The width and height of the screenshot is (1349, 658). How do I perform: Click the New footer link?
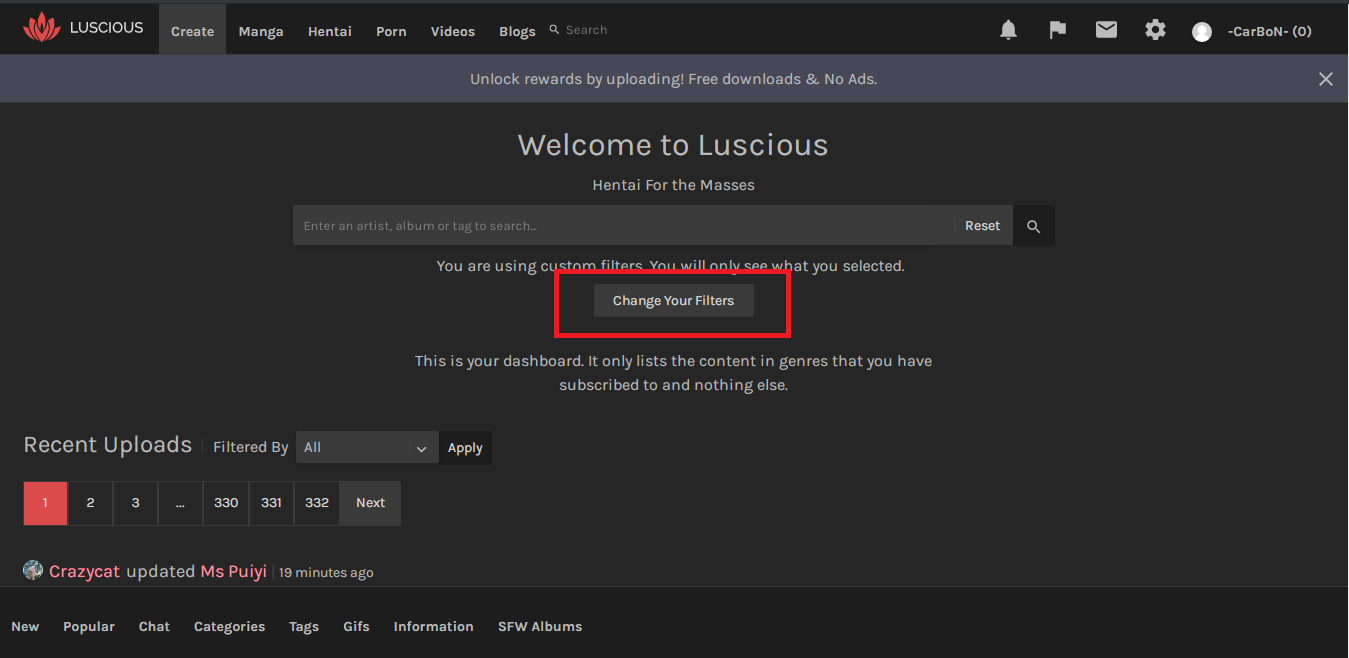(25, 626)
